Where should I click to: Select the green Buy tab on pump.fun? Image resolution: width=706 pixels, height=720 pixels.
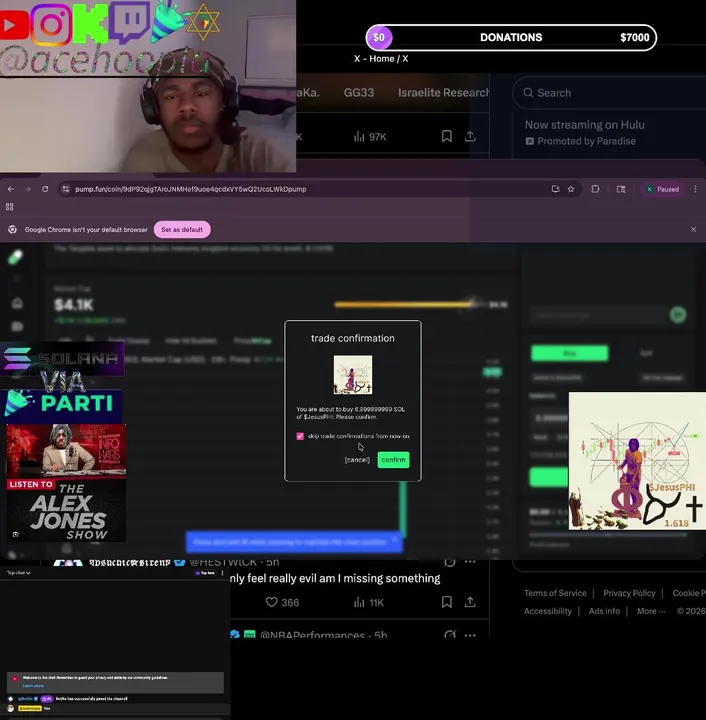coord(570,353)
